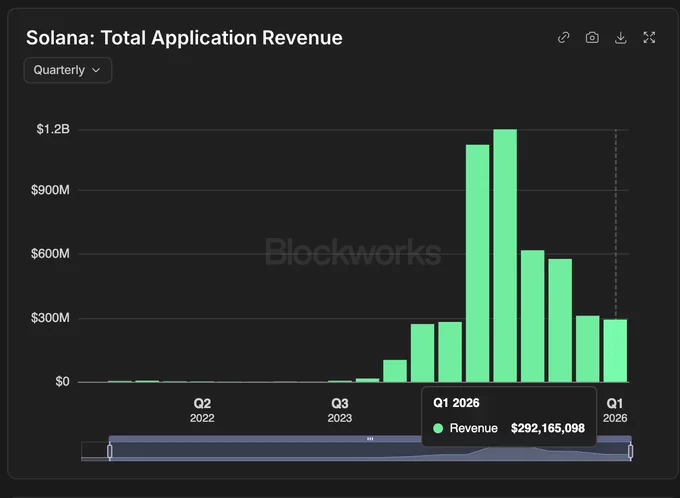Select the tallest $1.2B revenue bar
The image size is (680, 498).
coord(505,256)
